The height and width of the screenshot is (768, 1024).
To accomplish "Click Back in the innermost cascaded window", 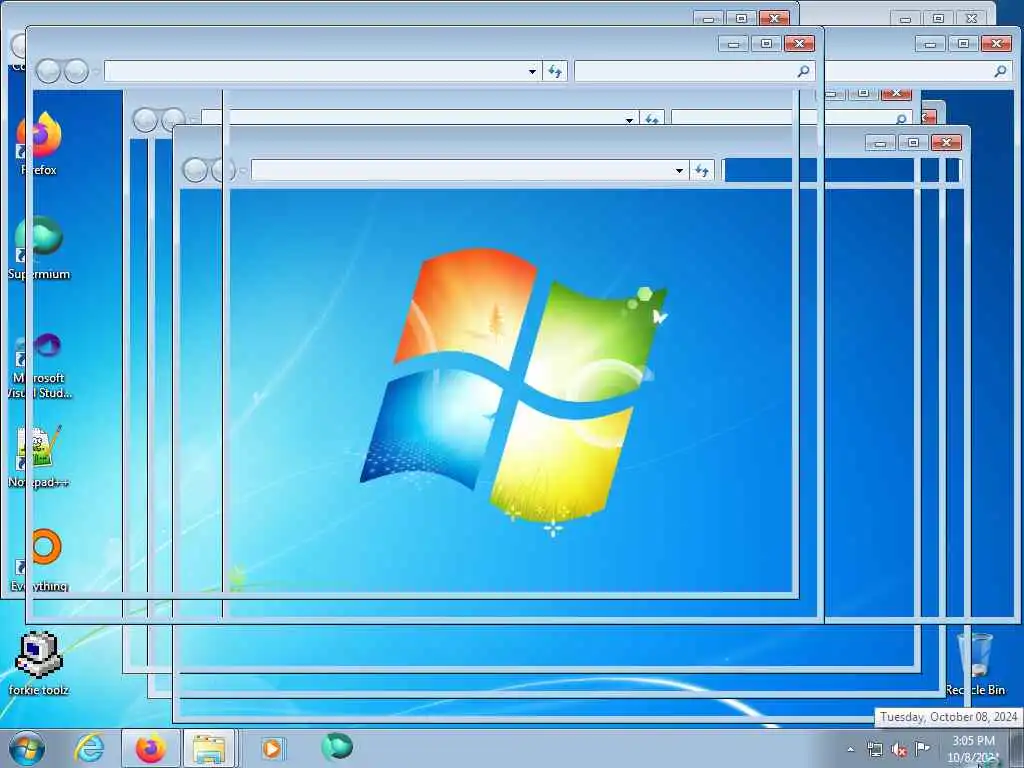I will pyautogui.click(x=195, y=170).
